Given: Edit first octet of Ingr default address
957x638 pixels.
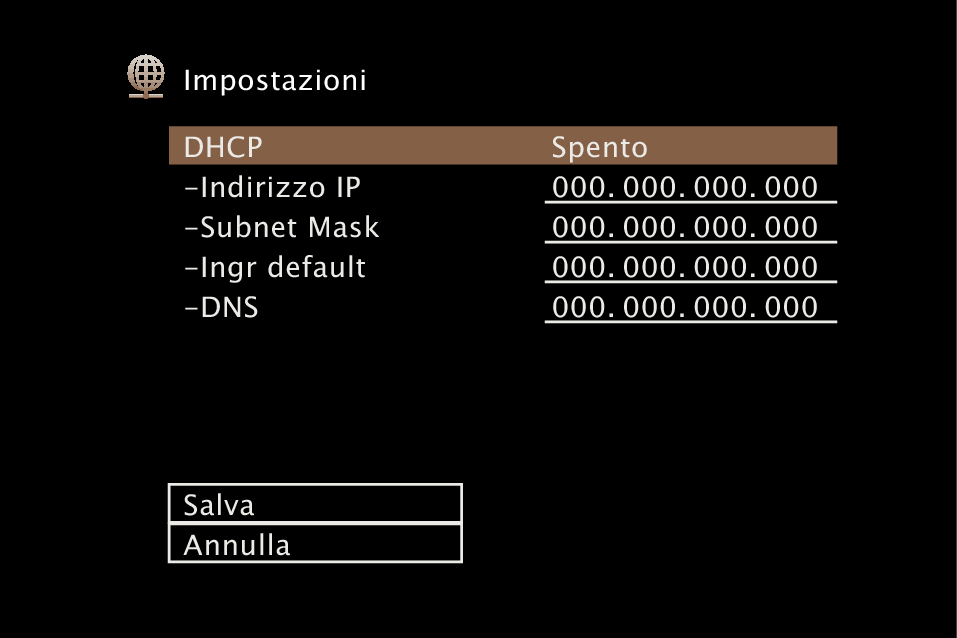Looking at the screenshot, I should click(580, 267).
